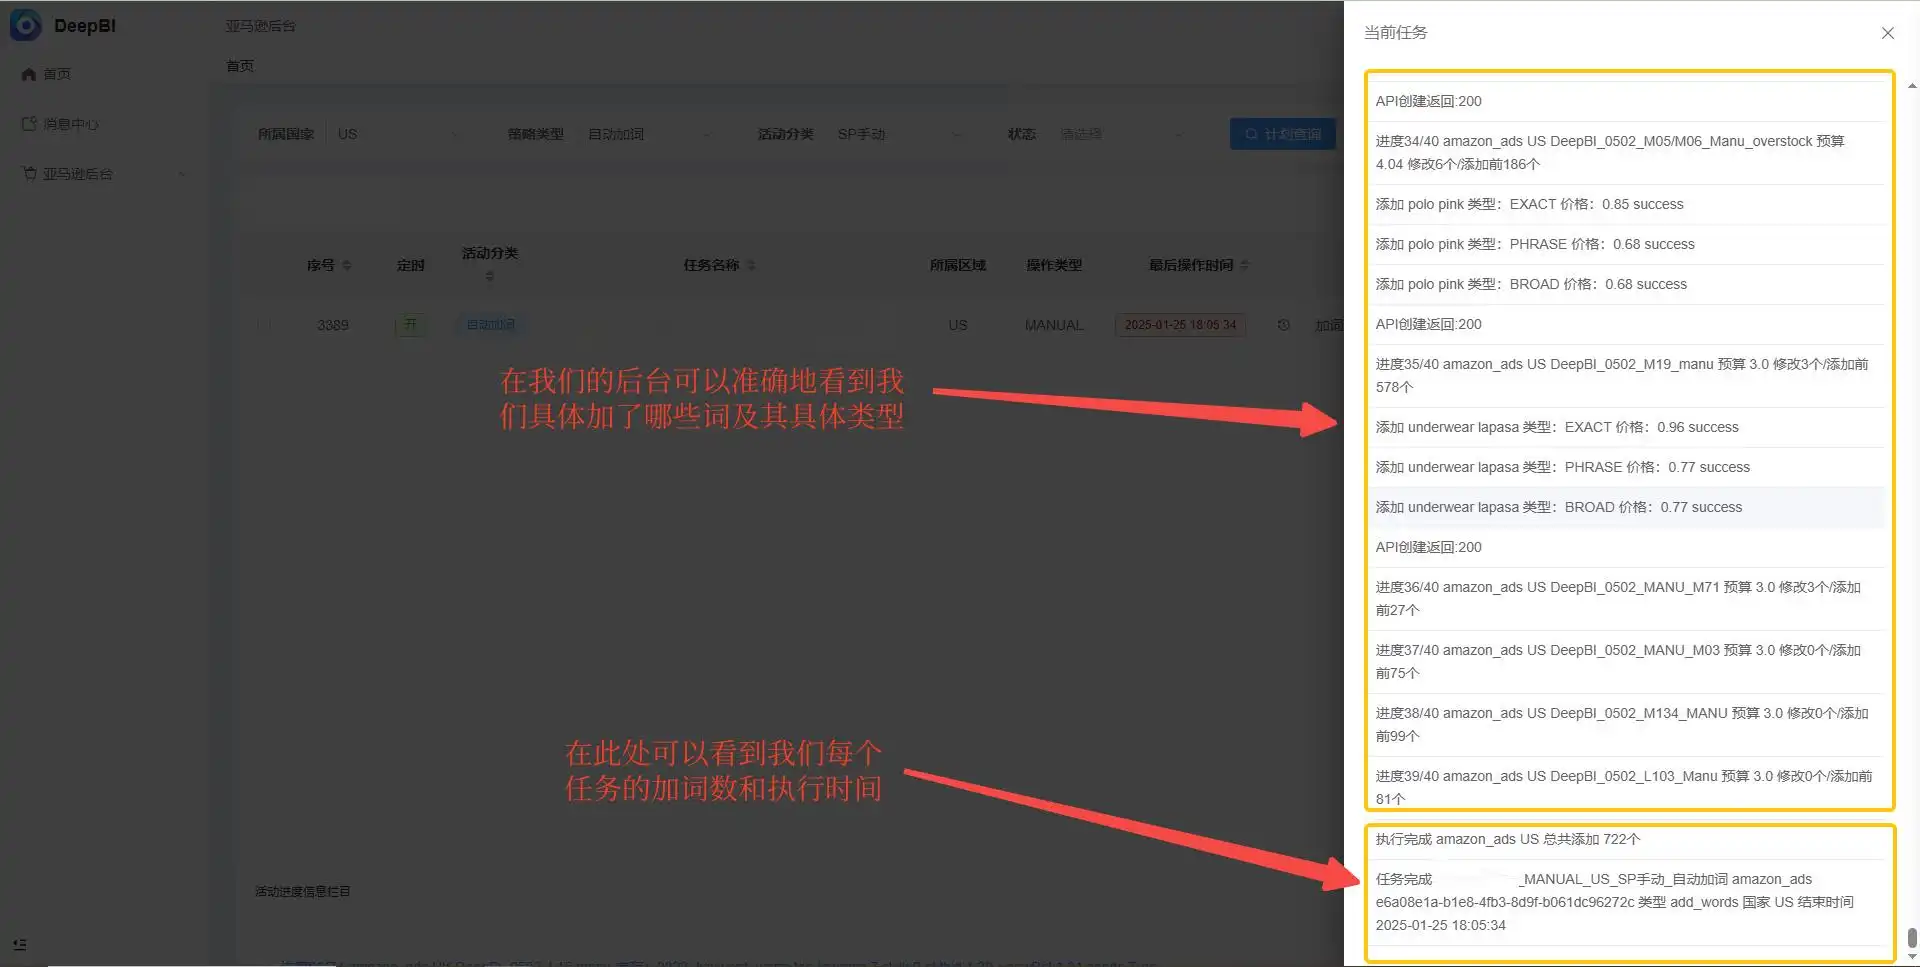Viewport: 1920px width, 967px height.
Task: Click the MANUAL cell in row 3389
Action: 1054,325
